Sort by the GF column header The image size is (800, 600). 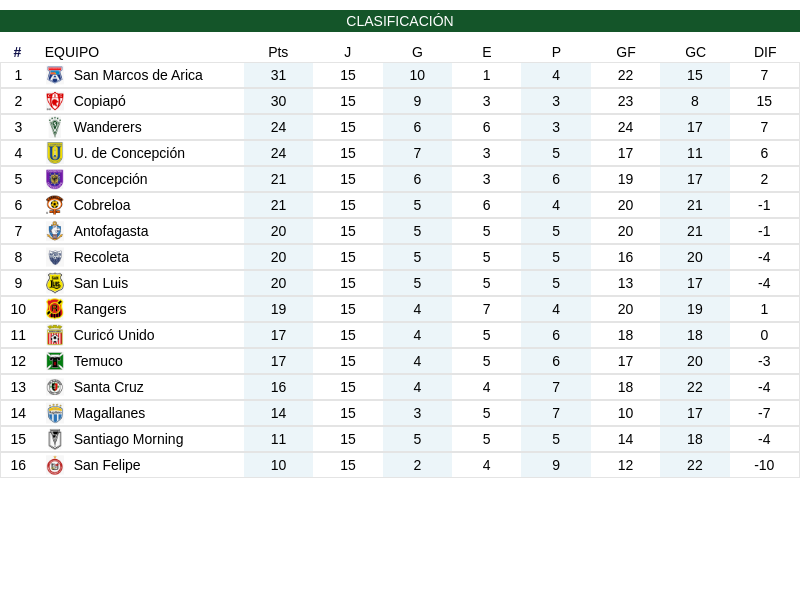[x=626, y=52]
